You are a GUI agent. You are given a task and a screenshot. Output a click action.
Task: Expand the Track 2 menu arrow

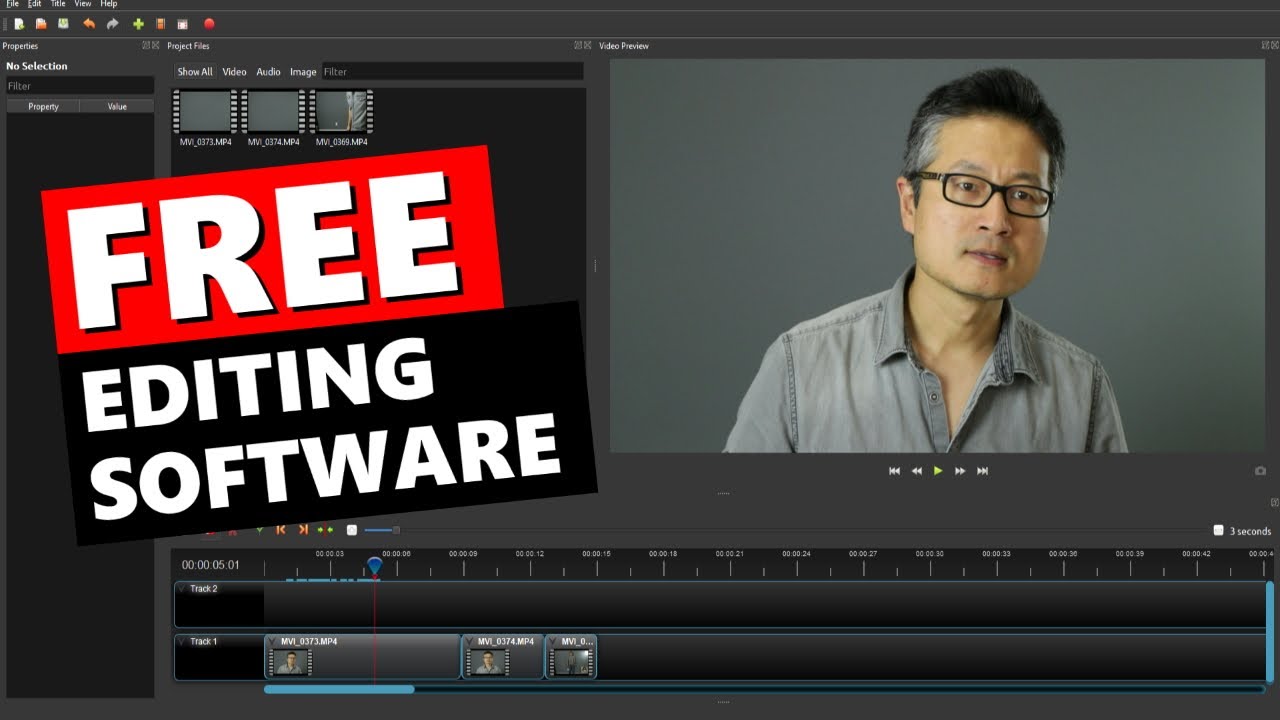[x=183, y=589]
